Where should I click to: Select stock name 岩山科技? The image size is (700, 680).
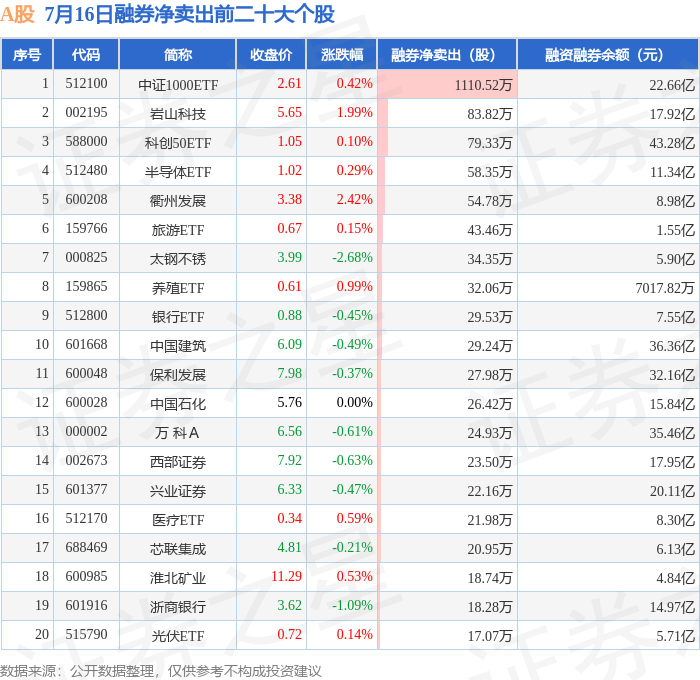(178, 113)
